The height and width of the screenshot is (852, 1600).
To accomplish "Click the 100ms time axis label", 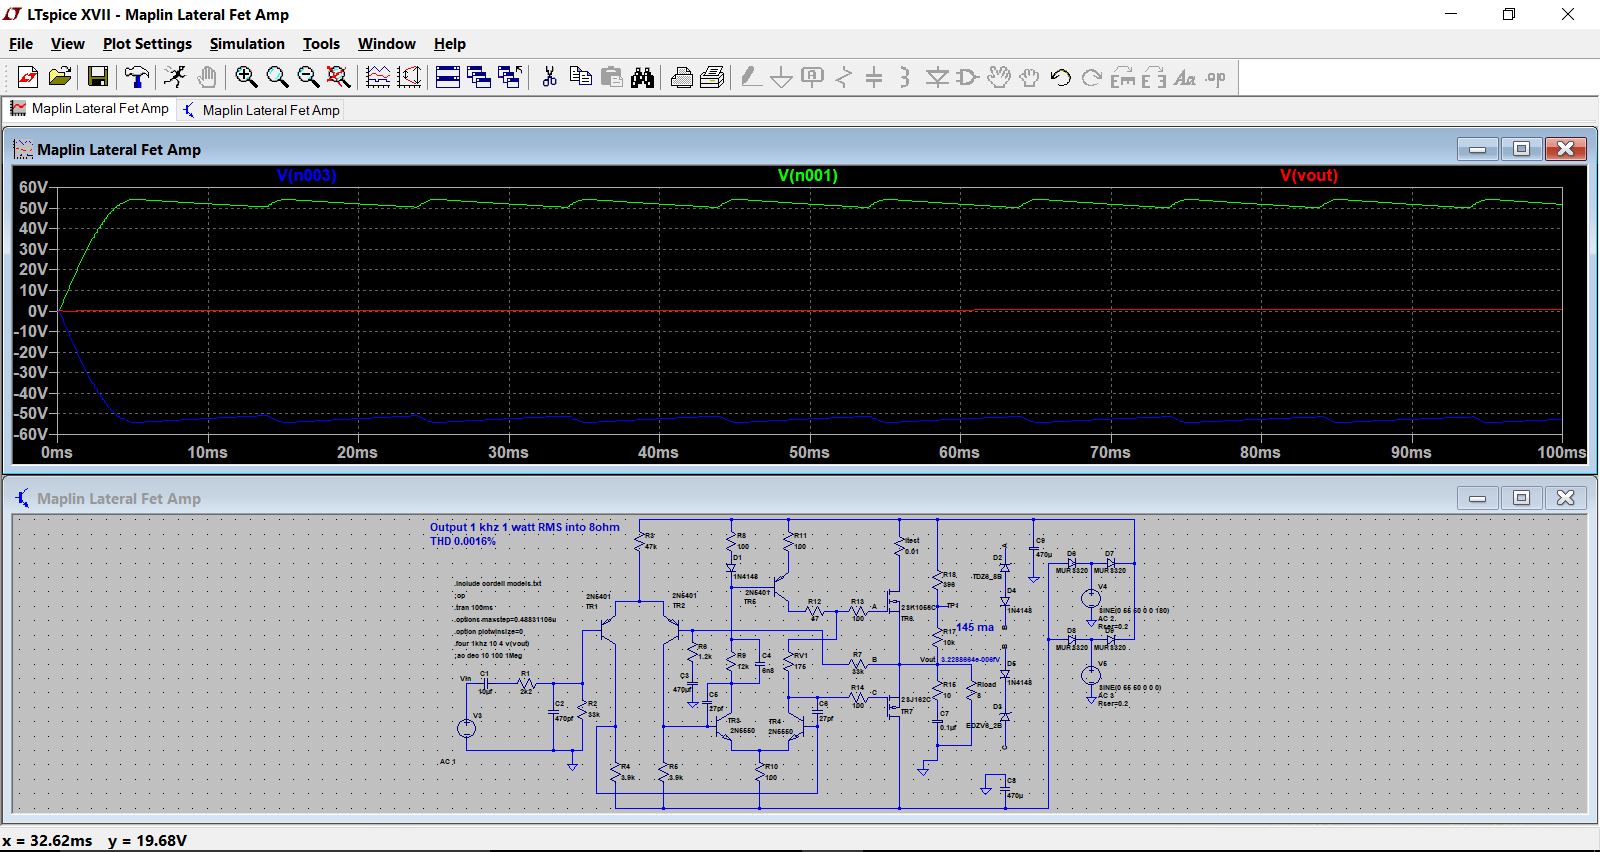I will (1561, 453).
